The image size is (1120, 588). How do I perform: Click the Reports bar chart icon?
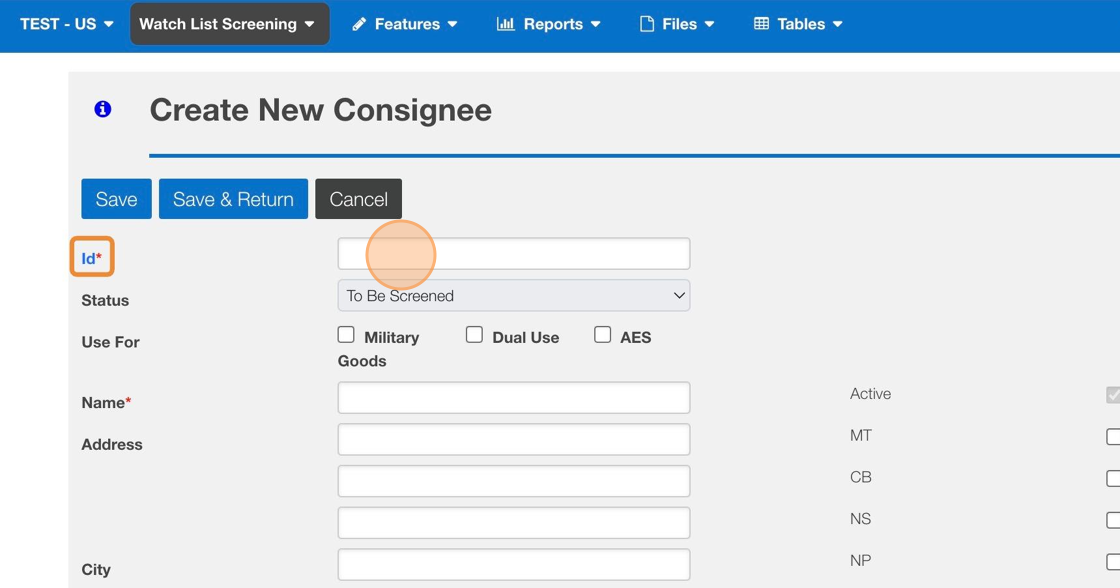click(506, 24)
